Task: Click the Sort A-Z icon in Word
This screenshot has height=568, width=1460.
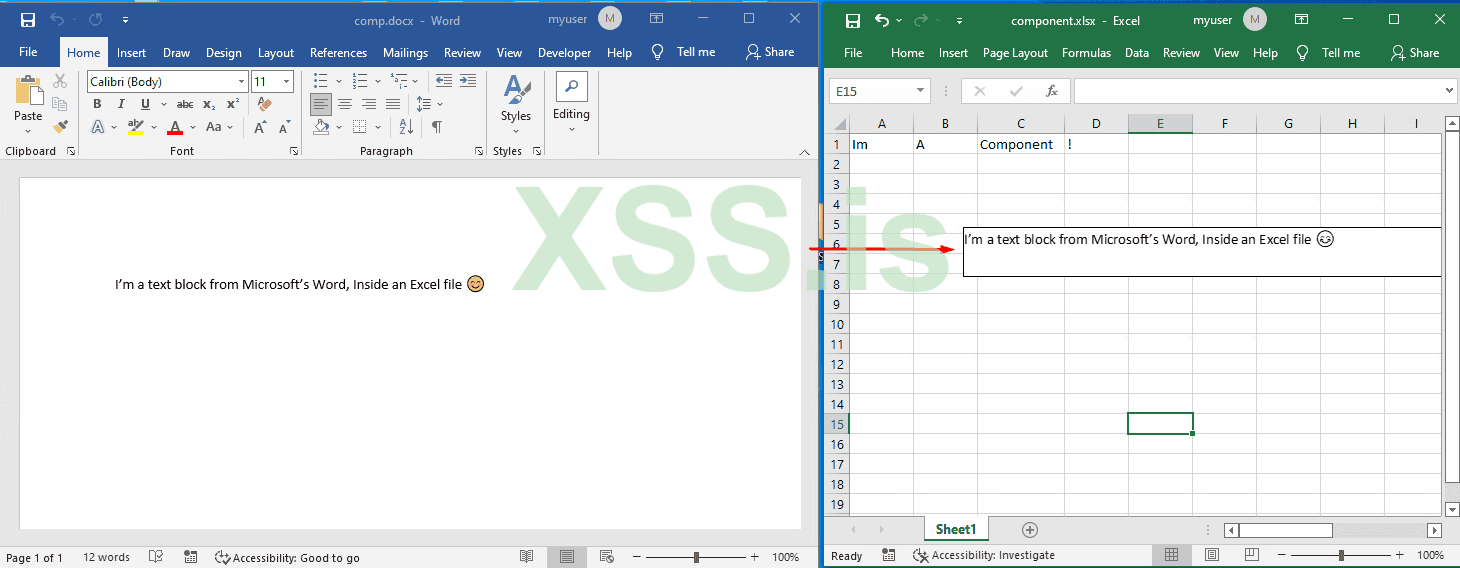Action: pyautogui.click(x=406, y=127)
